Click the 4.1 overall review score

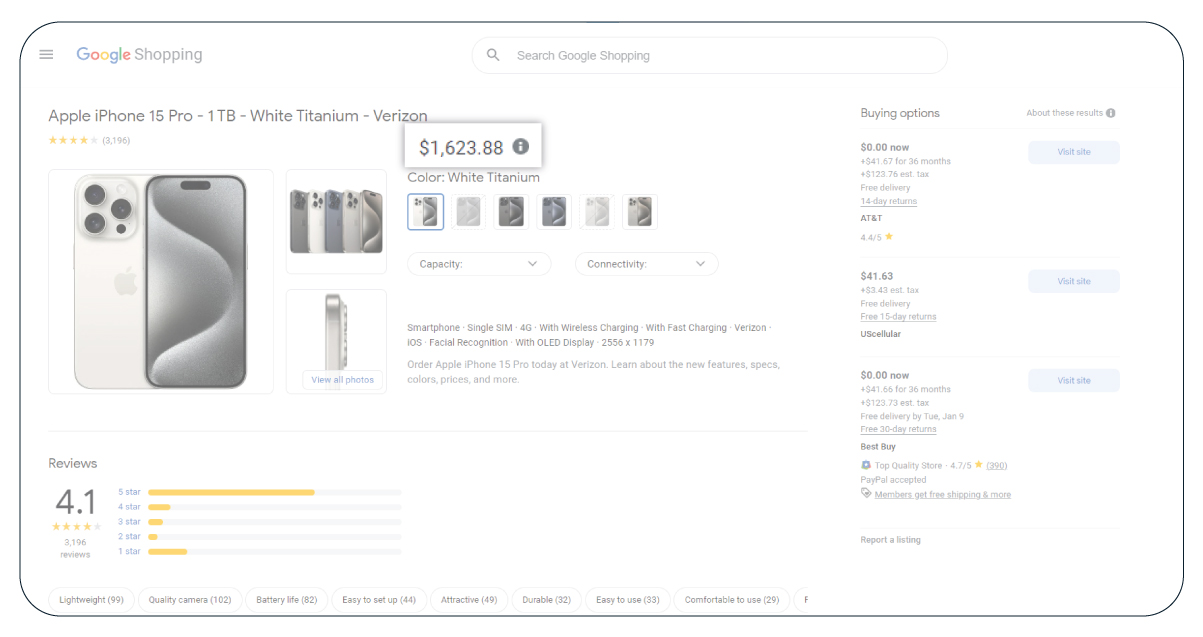tap(75, 501)
